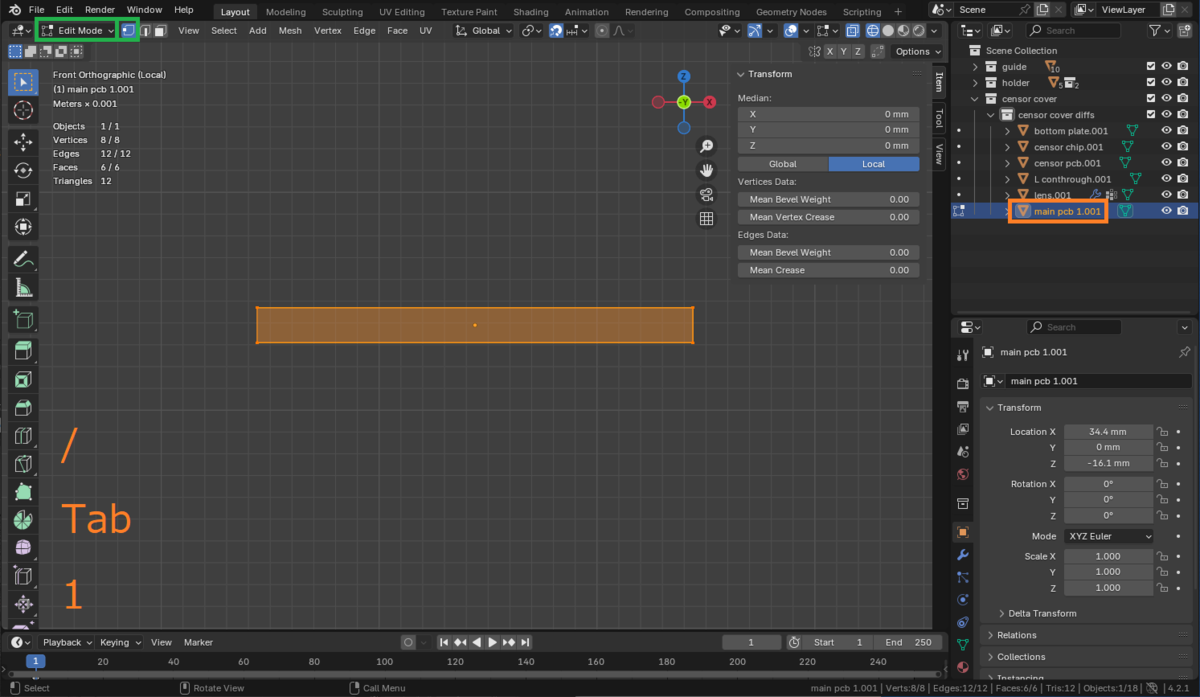Switch to face select mode
Screen dimensions: 1200x697
pos(160,30)
